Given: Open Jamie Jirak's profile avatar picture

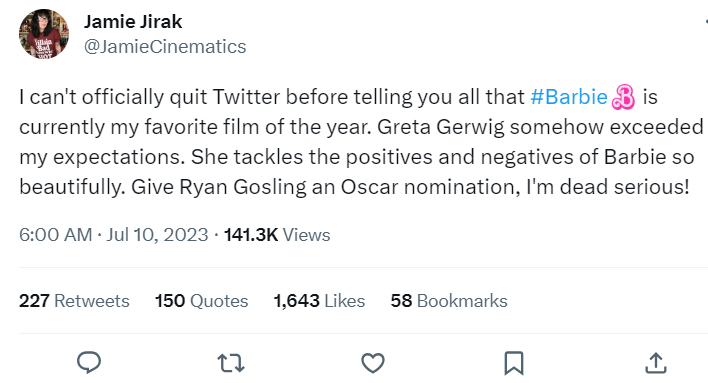Looking at the screenshot, I should click(x=44, y=34).
